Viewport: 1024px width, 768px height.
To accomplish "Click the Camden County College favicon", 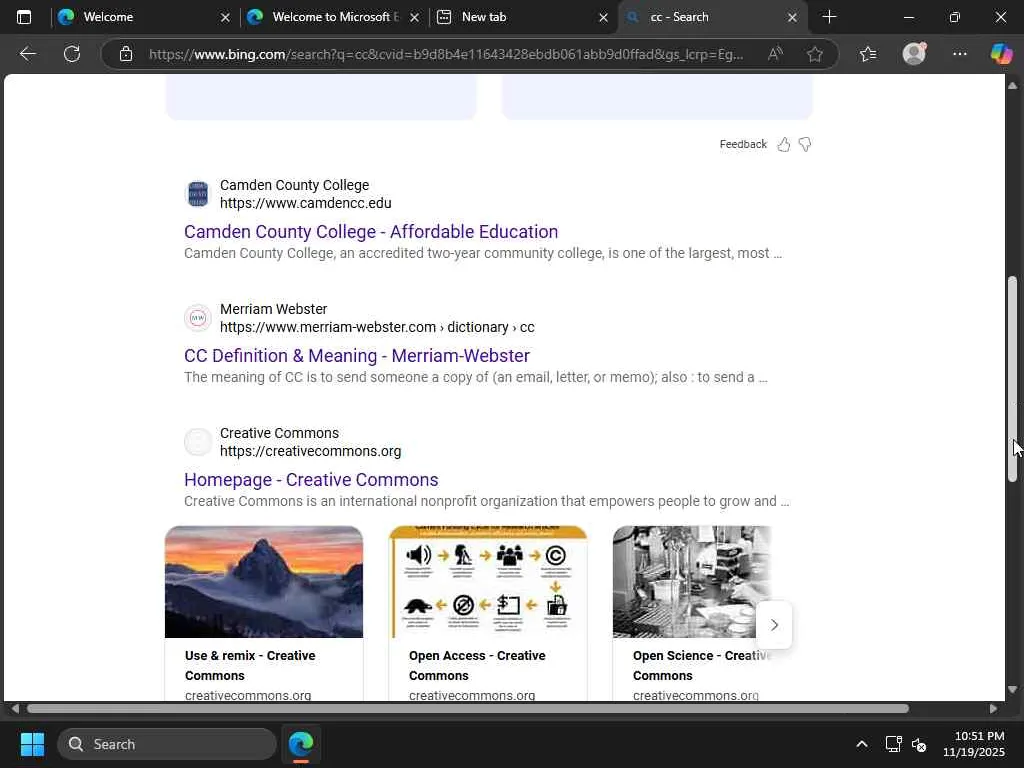I will [198, 194].
